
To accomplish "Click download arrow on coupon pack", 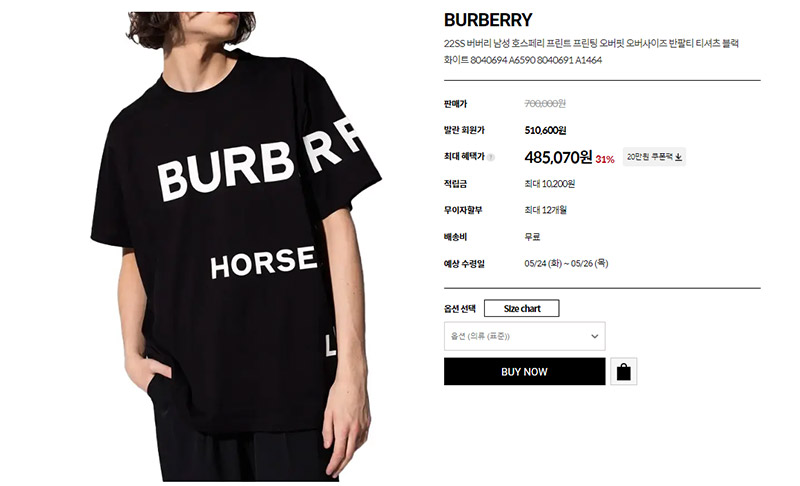I will tap(679, 157).
